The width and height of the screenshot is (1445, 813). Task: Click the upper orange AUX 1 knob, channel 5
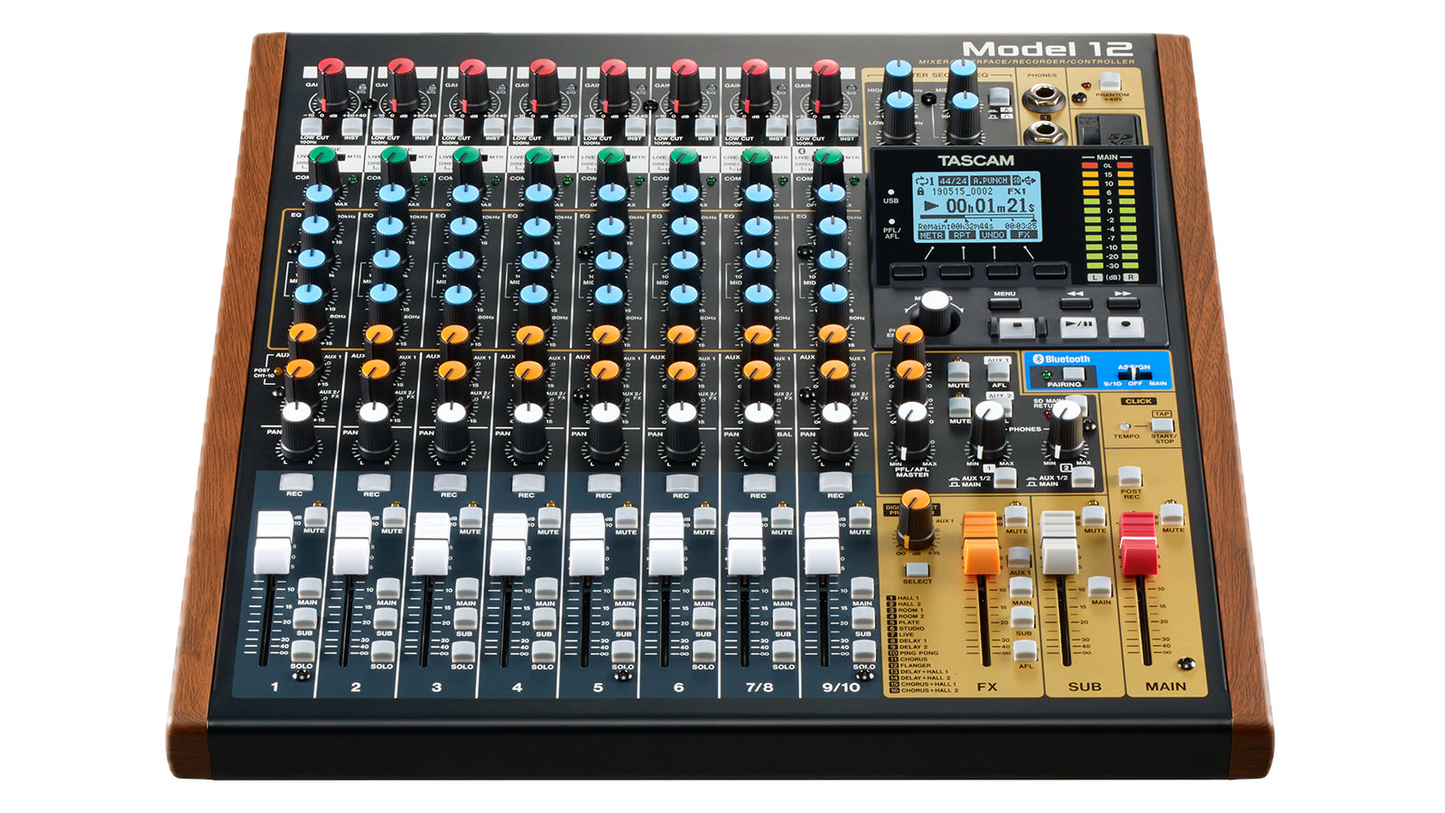click(x=605, y=344)
